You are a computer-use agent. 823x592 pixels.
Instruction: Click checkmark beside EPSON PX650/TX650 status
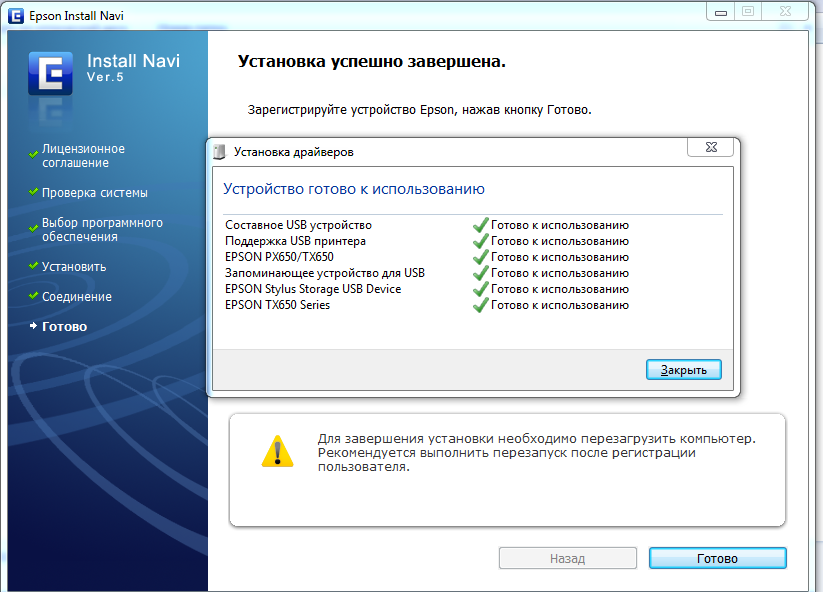click(x=480, y=257)
